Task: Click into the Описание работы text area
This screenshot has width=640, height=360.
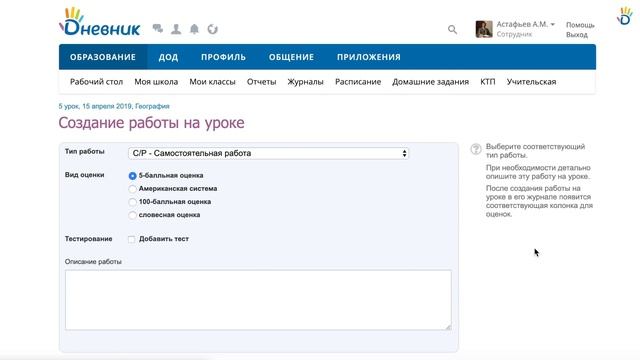Action: (x=258, y=300)
